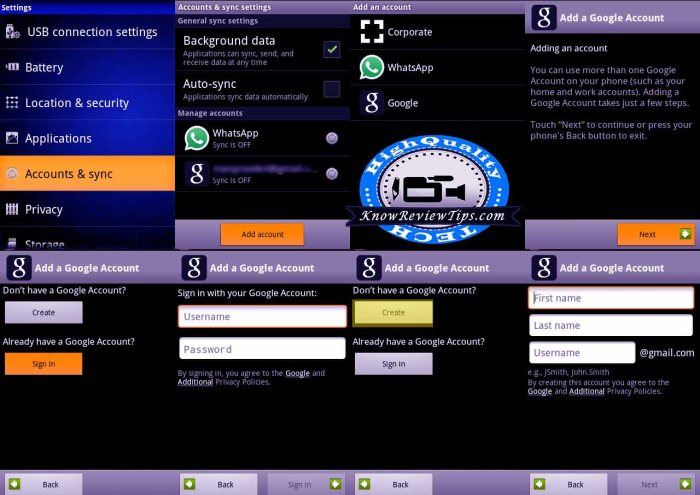Focus the First name input field
This screenshot has width=700, height=495.
[x=610, y=298]
